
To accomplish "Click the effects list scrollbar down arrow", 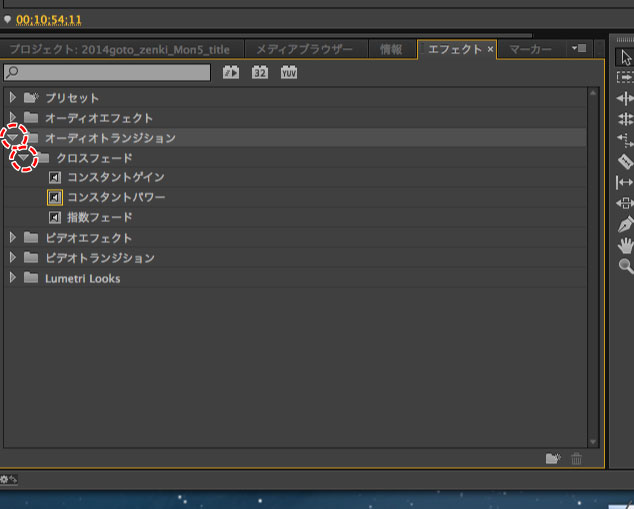I will pos(593,442).
